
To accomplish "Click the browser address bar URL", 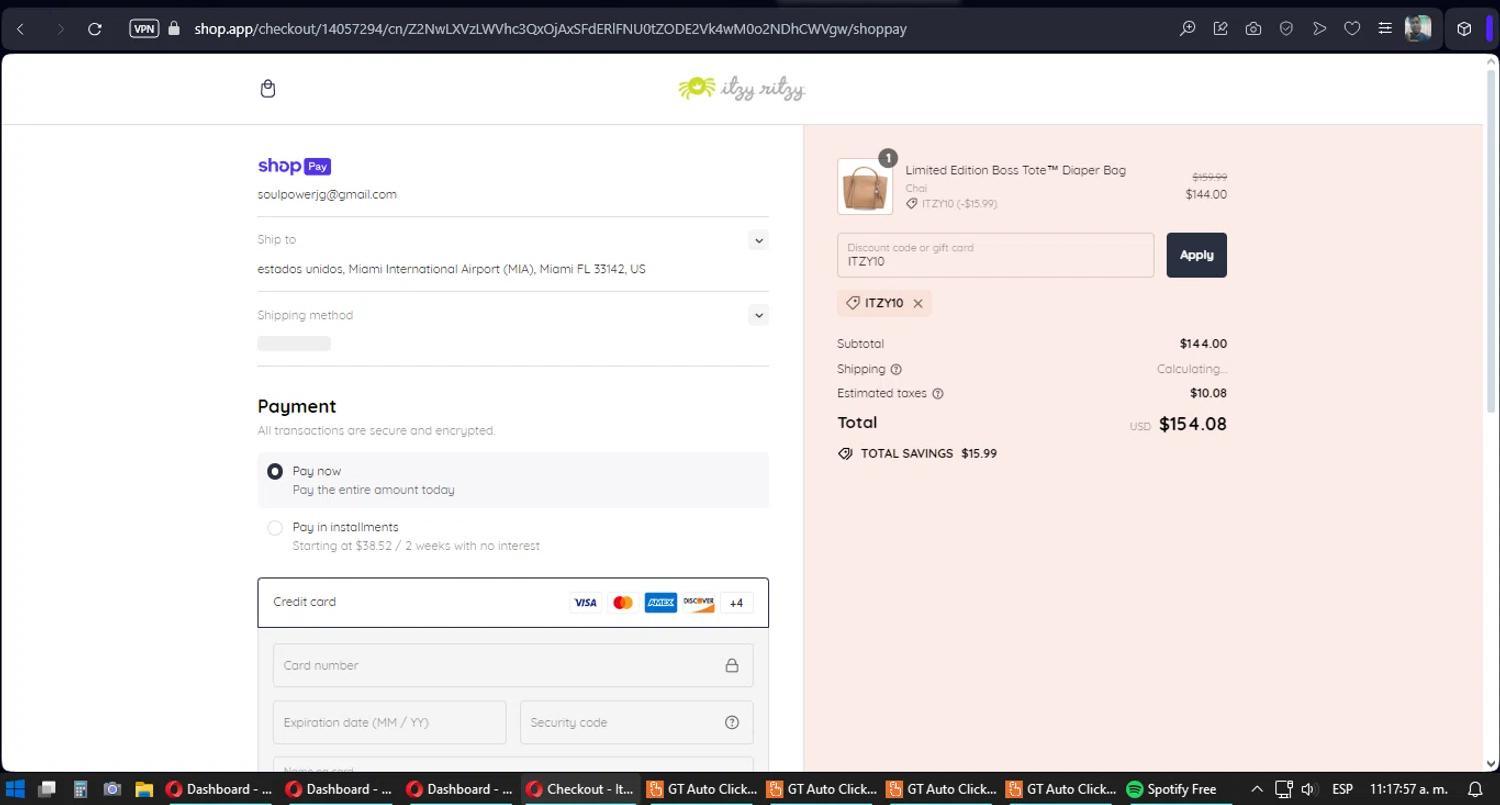I will point(550,29).
